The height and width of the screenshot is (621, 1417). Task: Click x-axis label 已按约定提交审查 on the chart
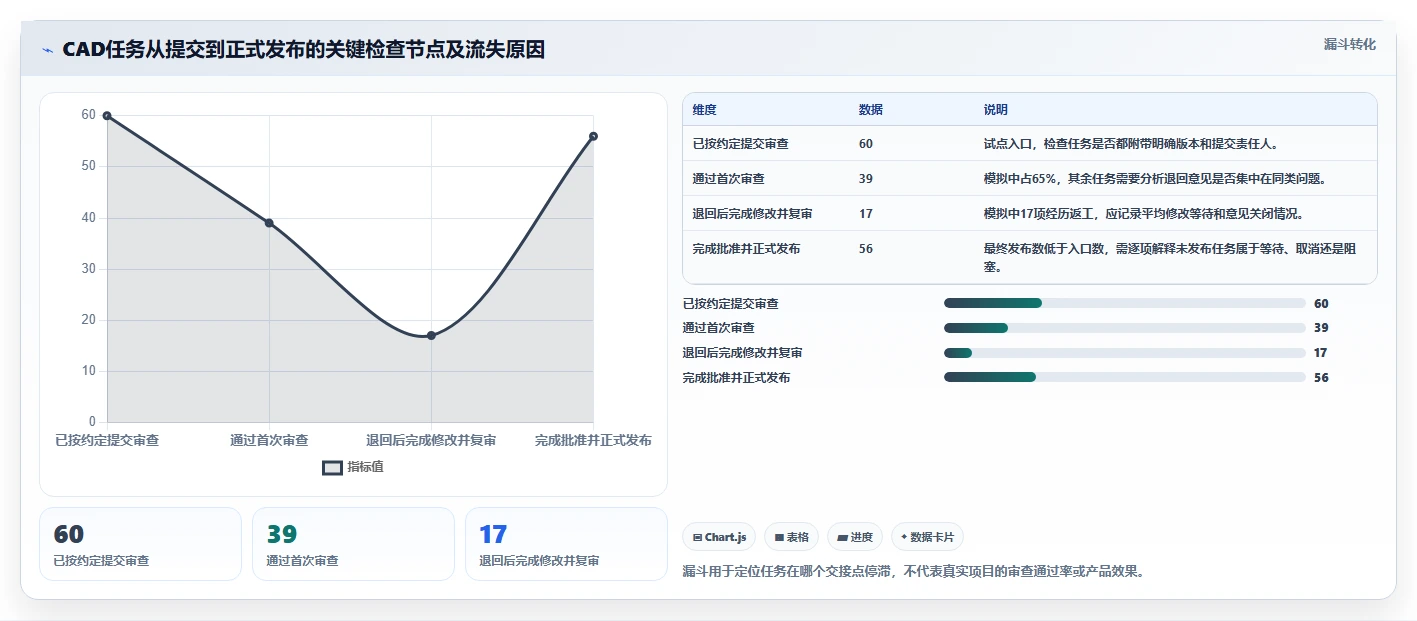(x=107, y=440)
